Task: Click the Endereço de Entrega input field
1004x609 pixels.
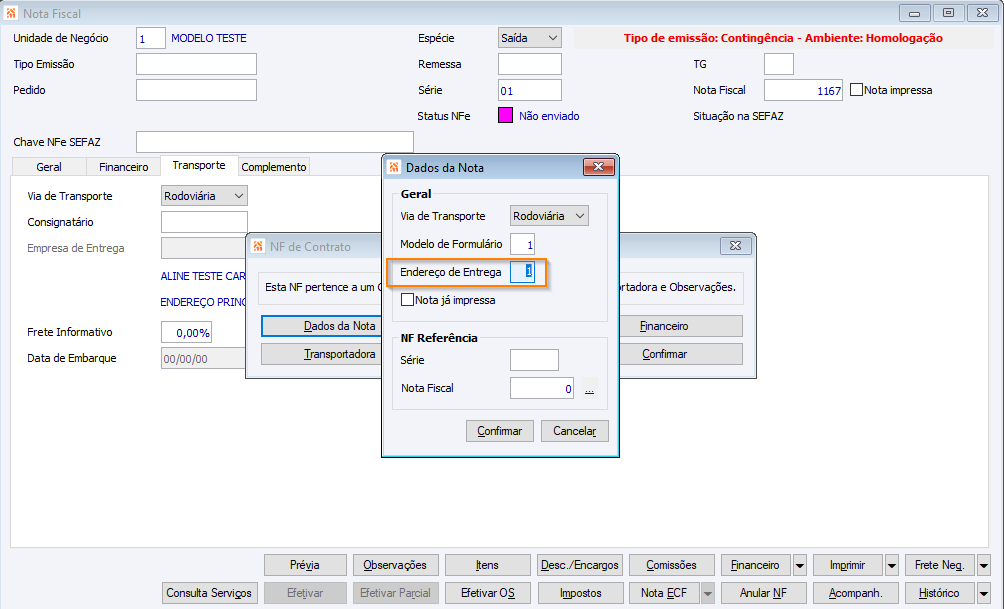Action: (522, 272)
